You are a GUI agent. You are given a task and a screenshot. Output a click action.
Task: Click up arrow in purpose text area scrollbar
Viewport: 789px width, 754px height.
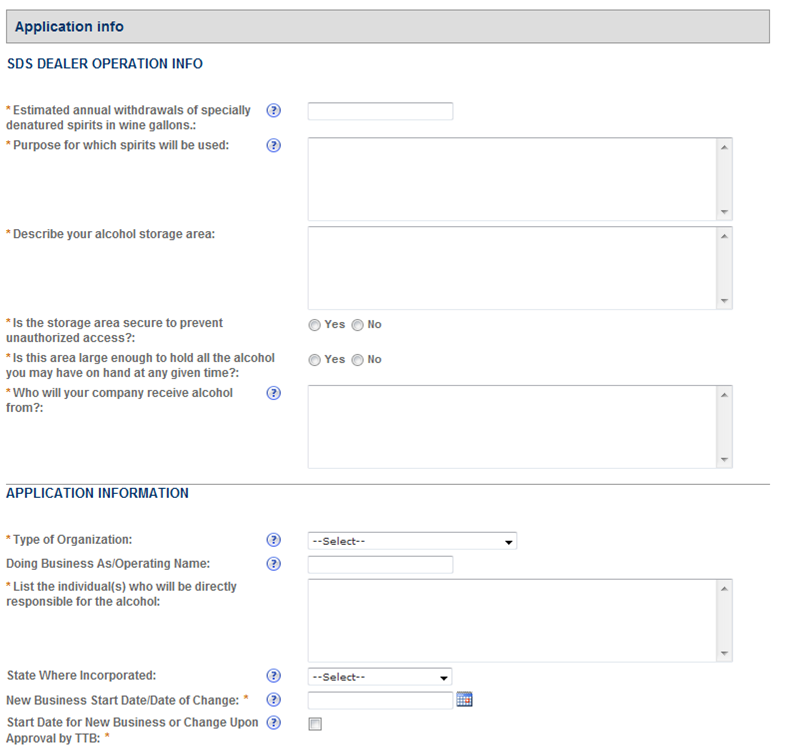724,147
